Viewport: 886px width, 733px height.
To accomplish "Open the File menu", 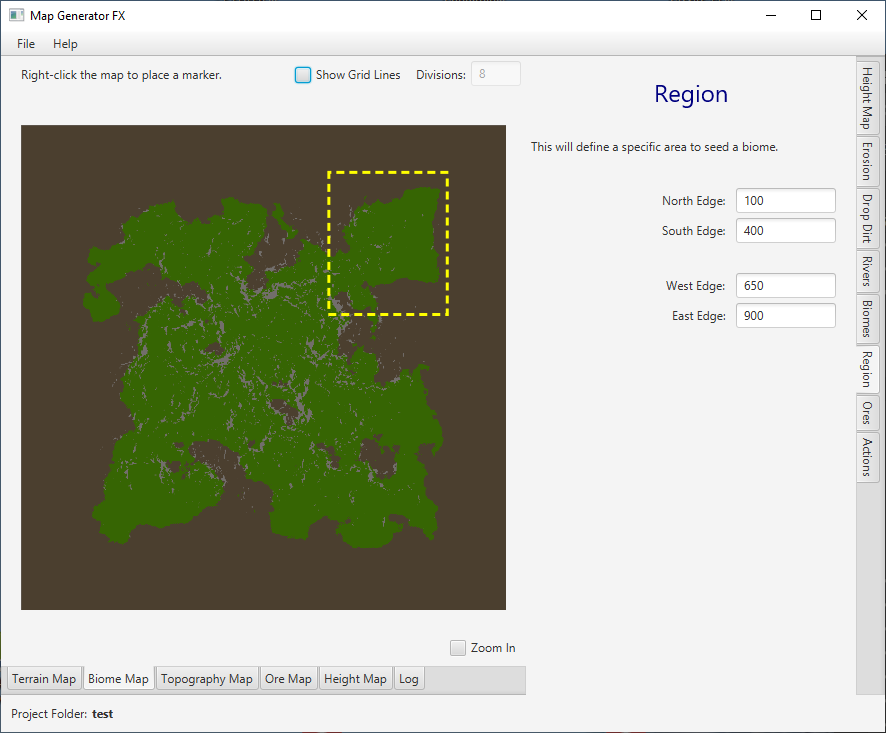I will pyautogui.click(x=26, y=44).
